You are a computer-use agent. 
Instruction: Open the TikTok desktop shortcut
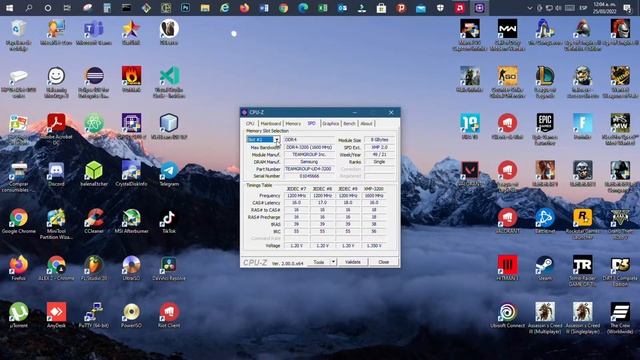169,221
